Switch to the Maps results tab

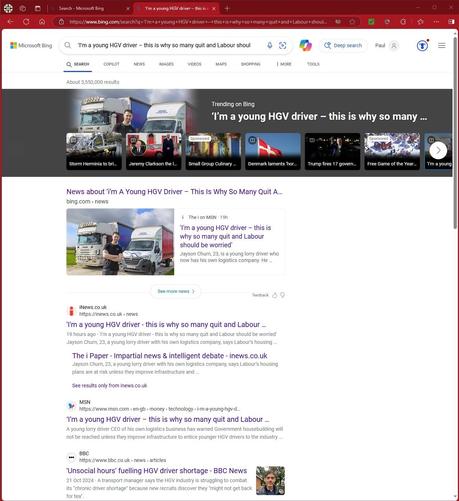pos(221,64)
